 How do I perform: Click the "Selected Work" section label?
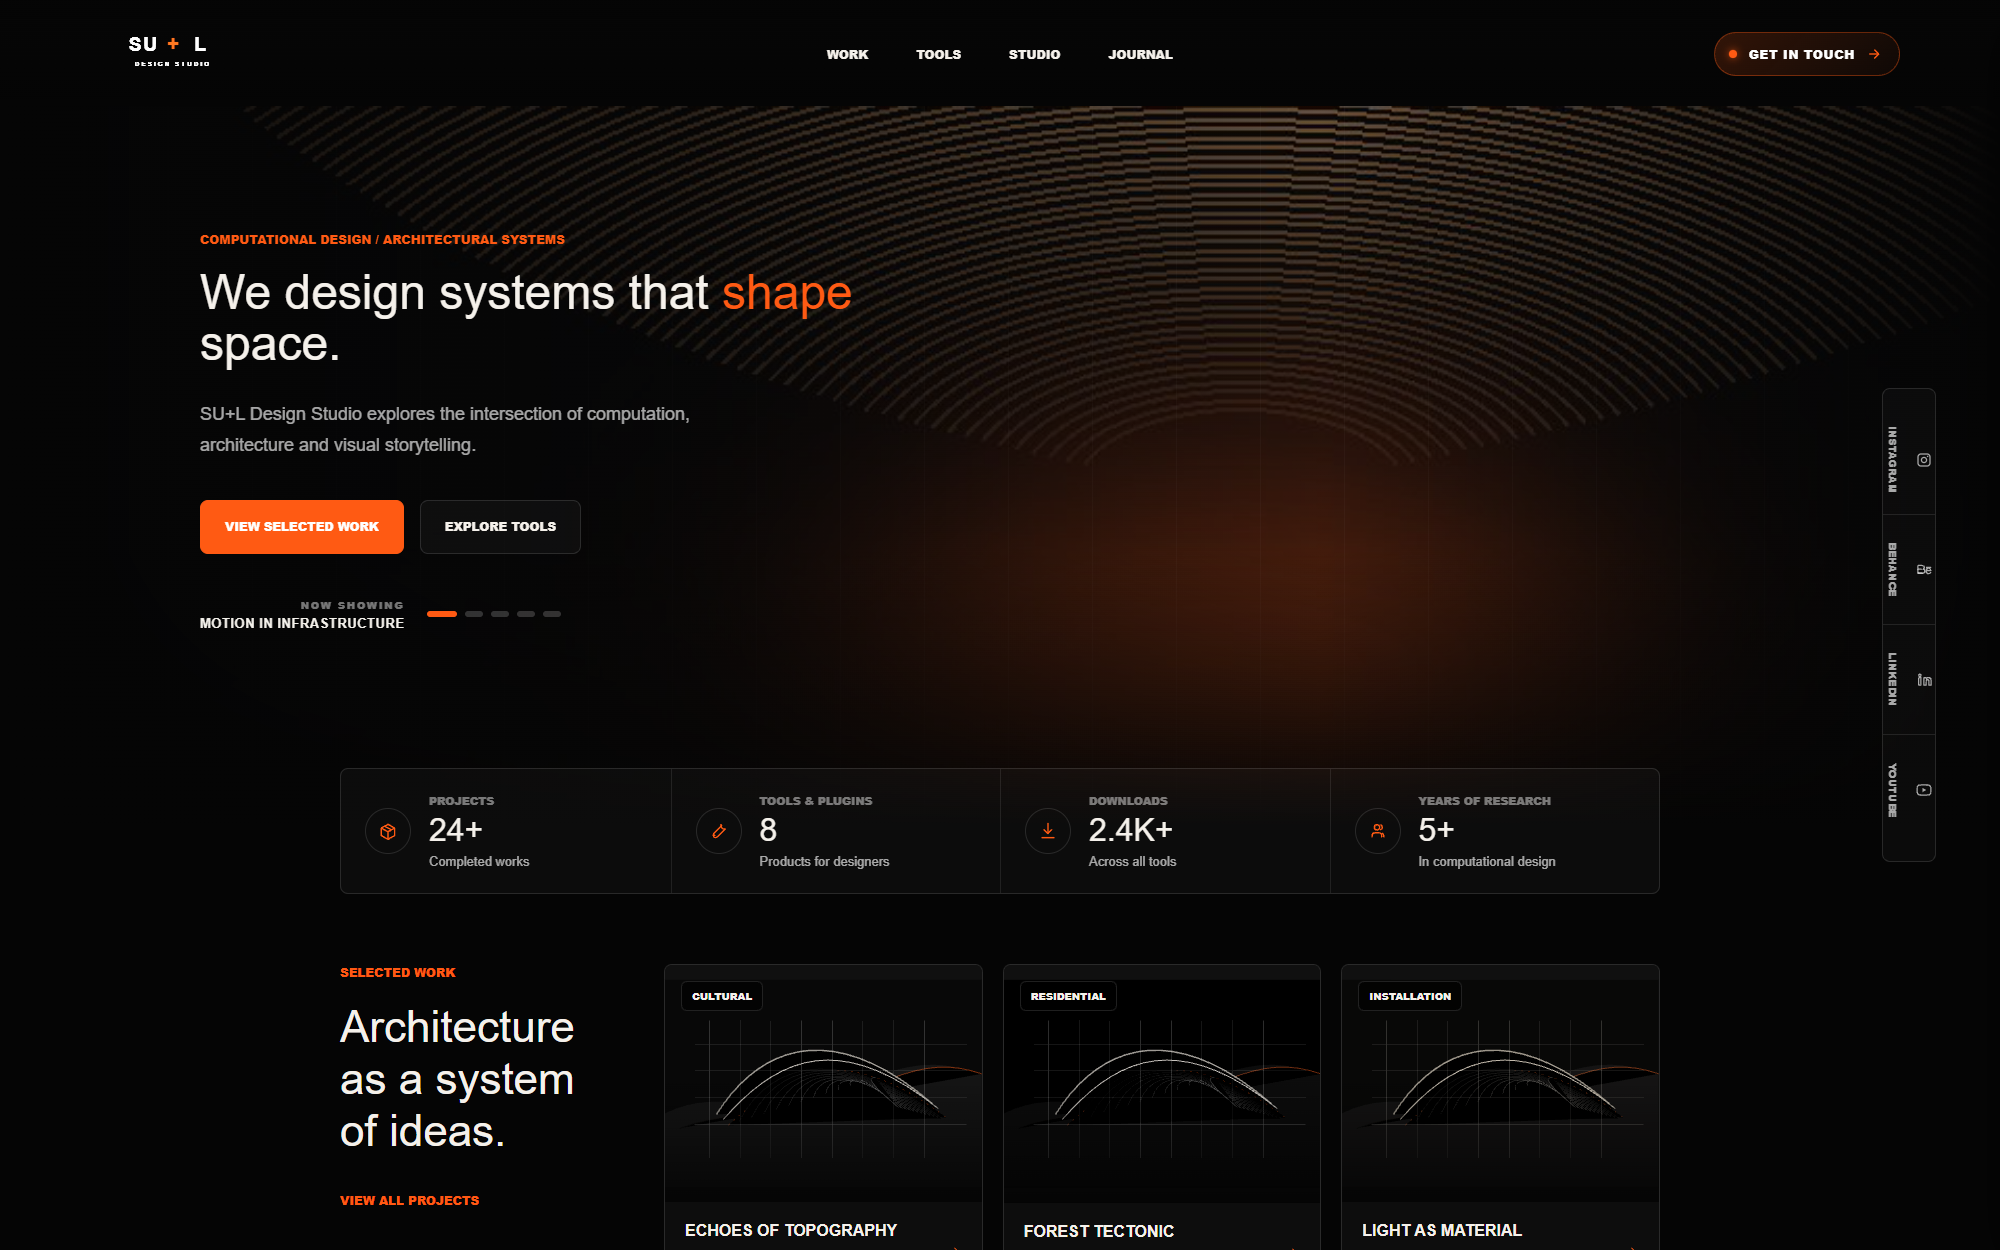point(398,972)
